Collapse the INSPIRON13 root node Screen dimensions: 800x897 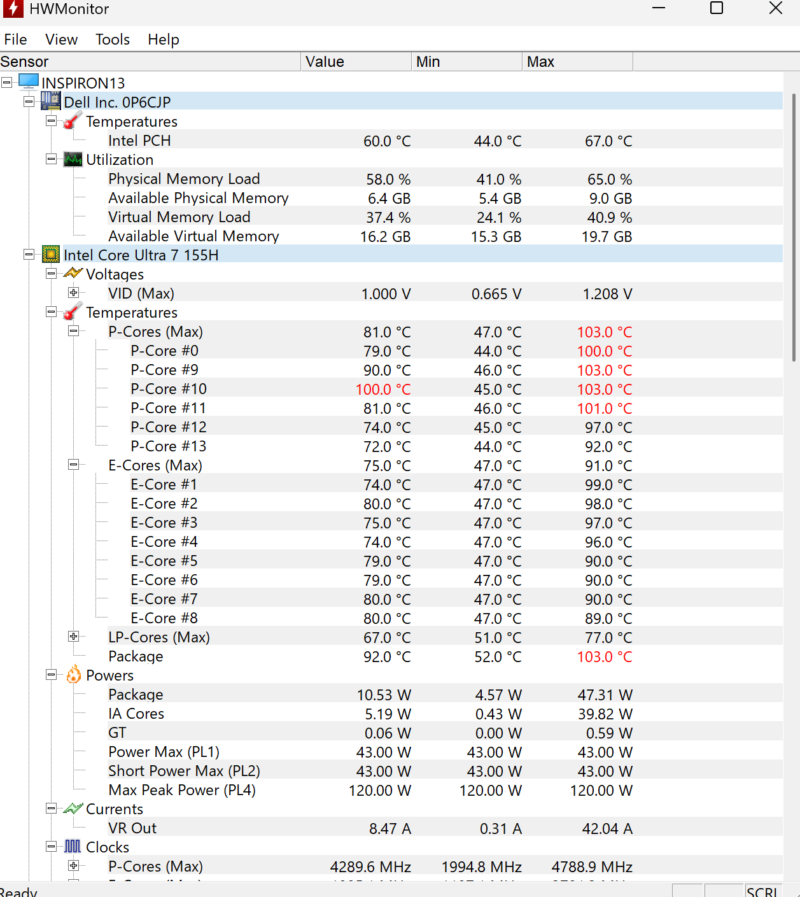[7, 83]
